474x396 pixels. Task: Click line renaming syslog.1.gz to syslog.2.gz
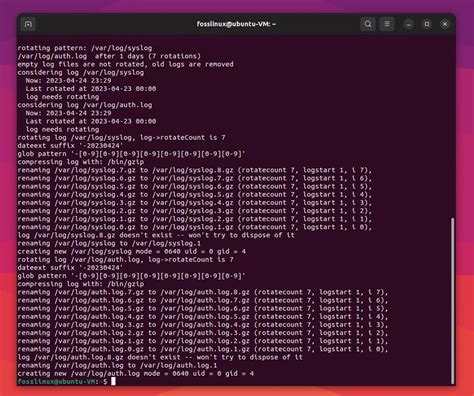click(x=195, y=219)
